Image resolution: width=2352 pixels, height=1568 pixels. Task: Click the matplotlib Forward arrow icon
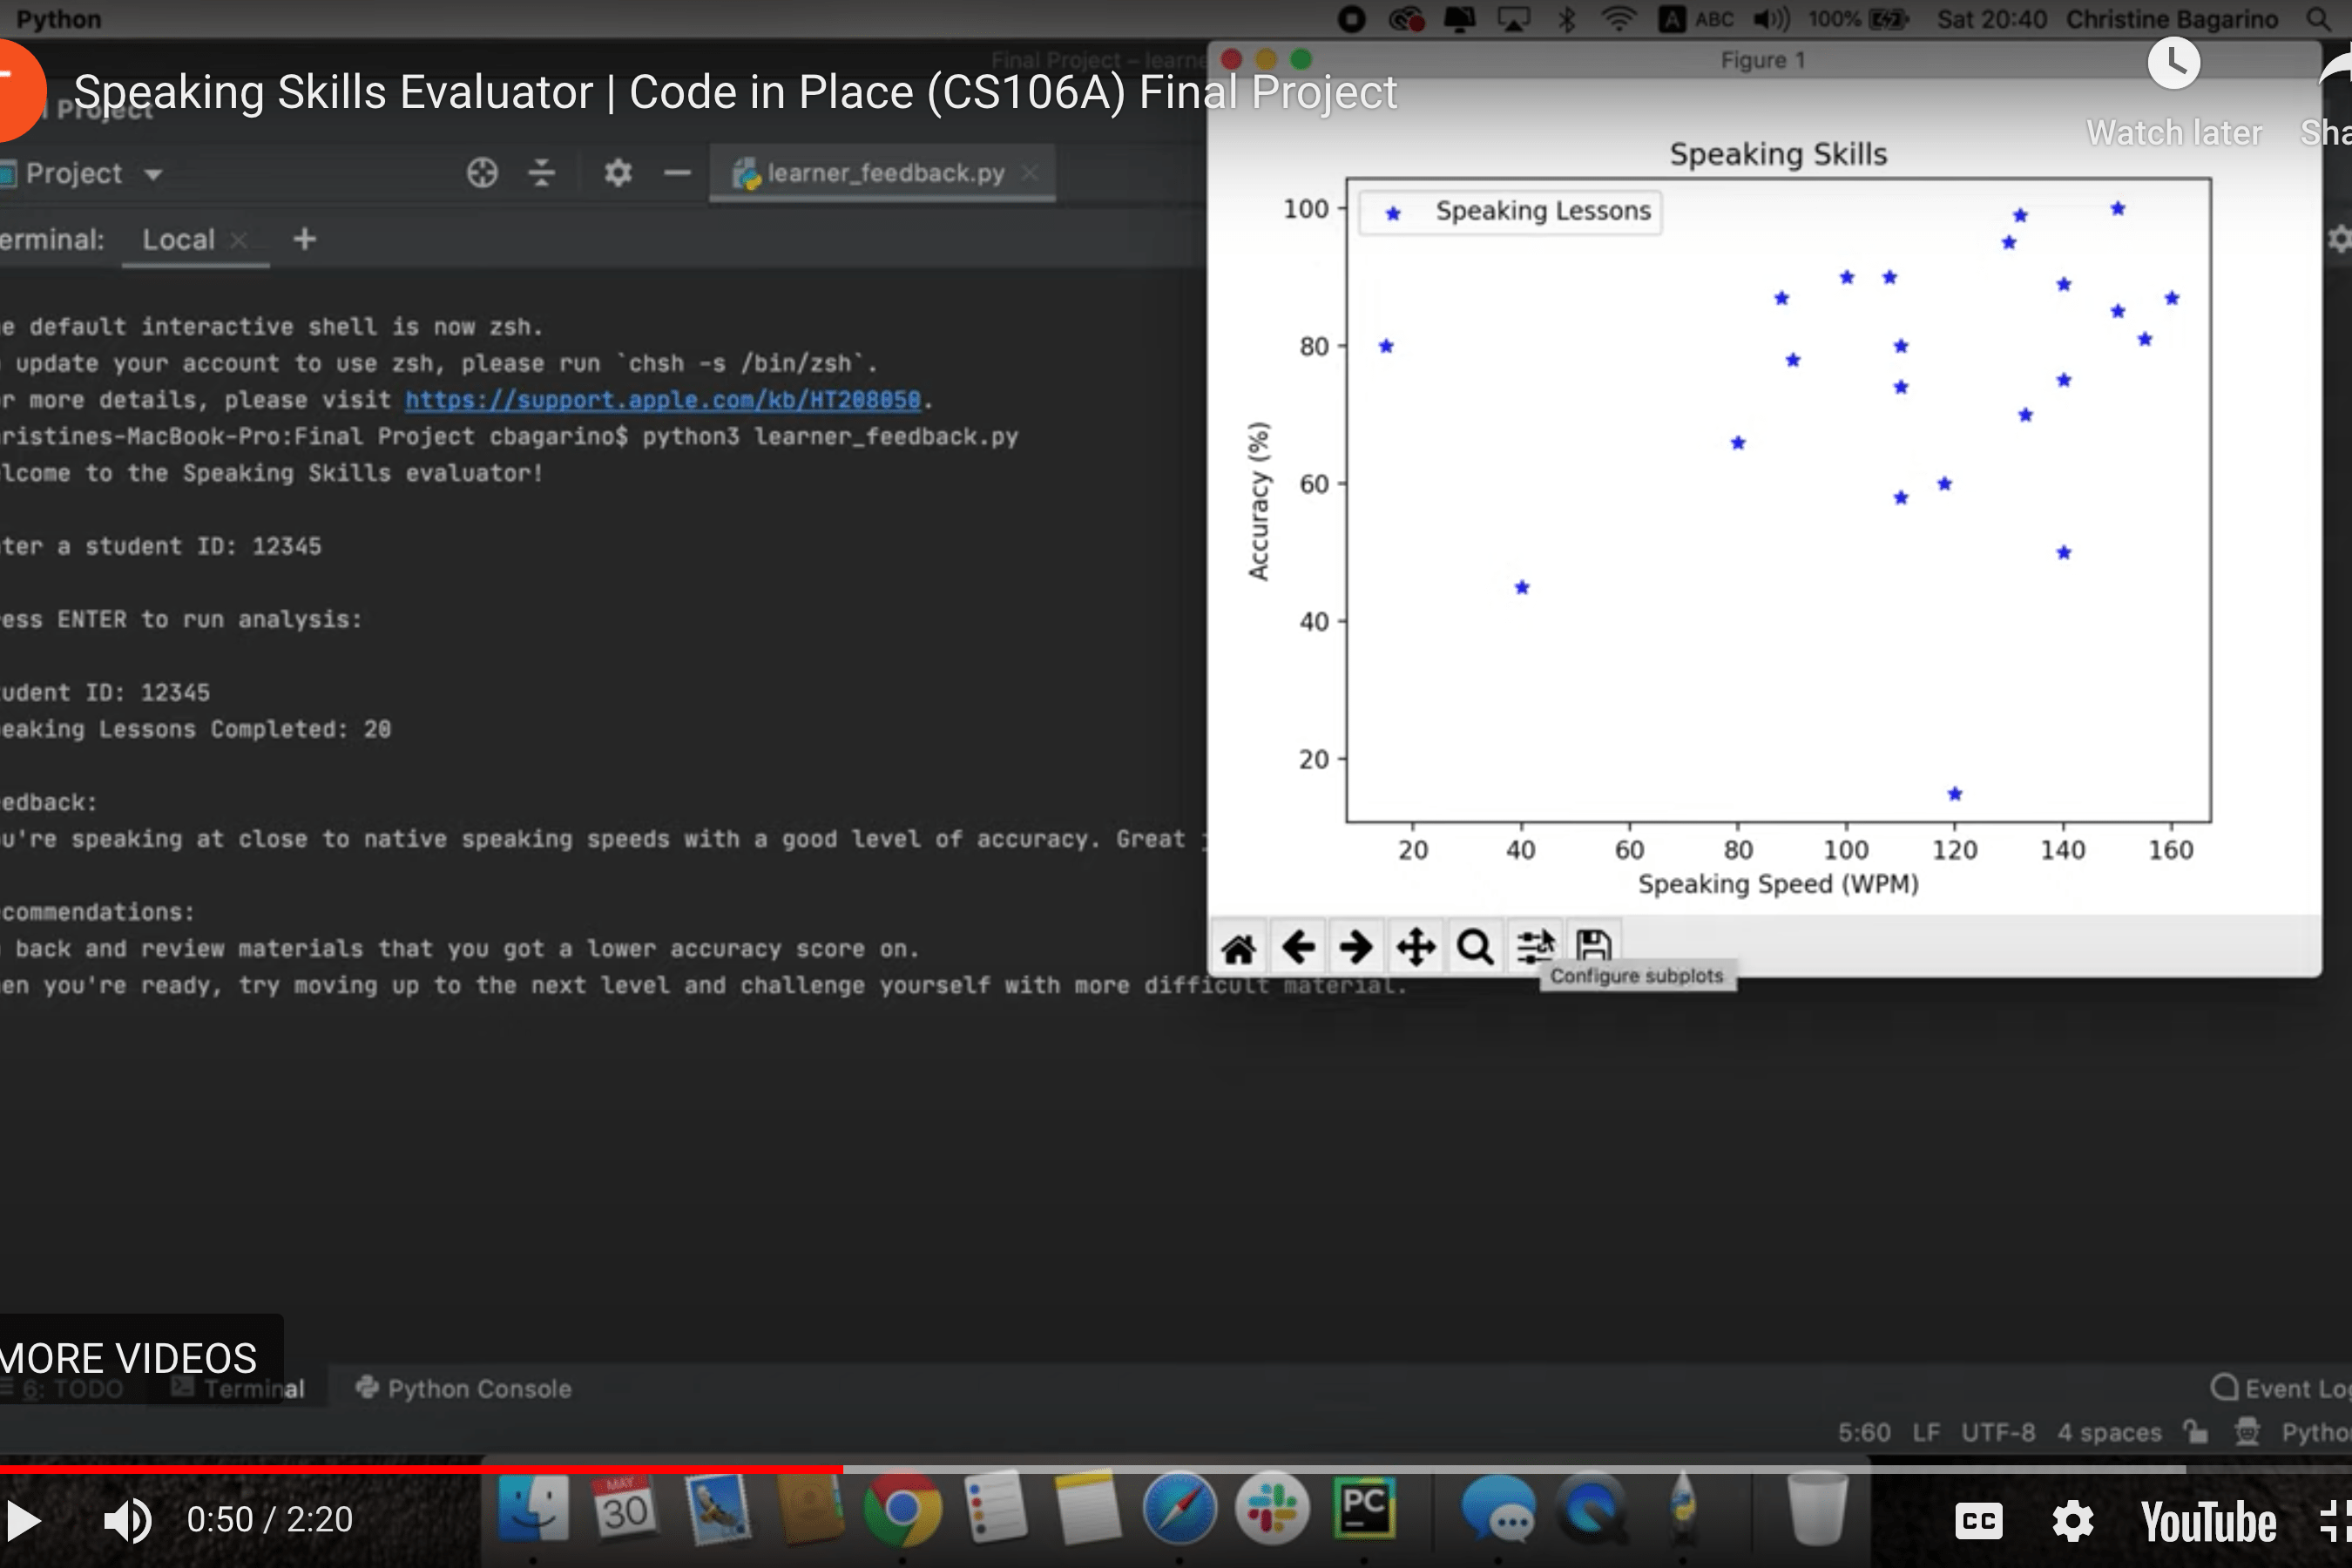coord(1356,946)
